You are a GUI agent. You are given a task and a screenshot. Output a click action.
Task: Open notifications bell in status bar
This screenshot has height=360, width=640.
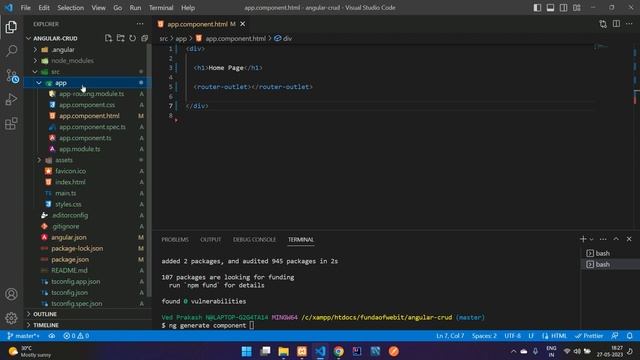tap(629, 336)
